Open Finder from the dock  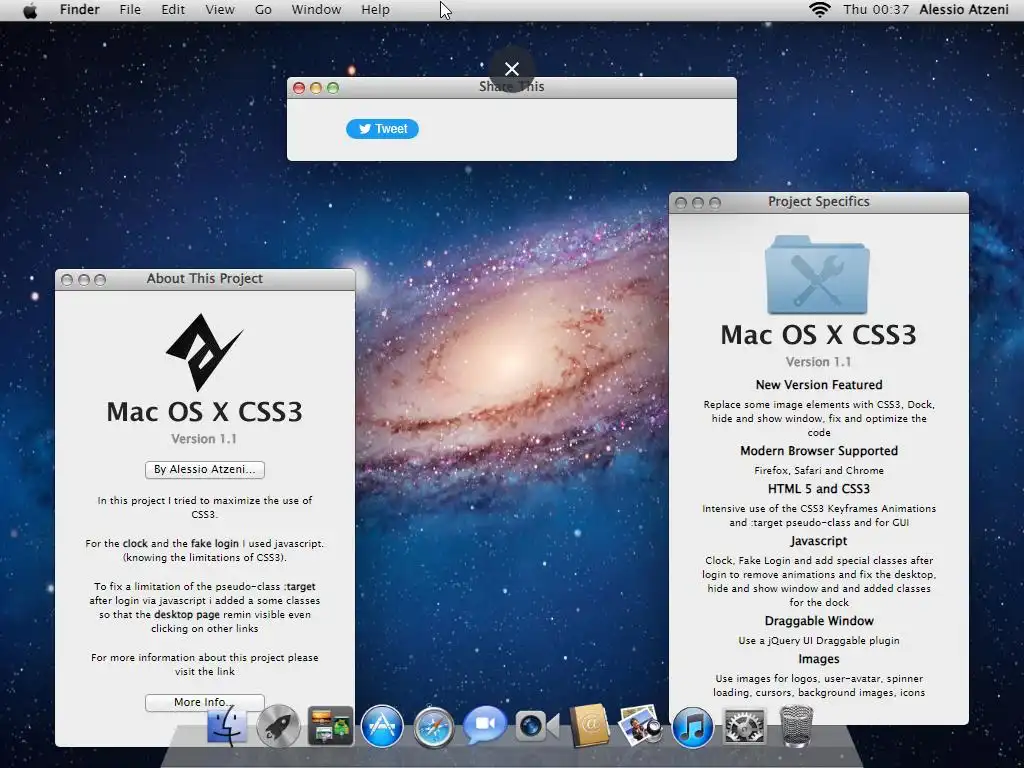pos(227,726)
